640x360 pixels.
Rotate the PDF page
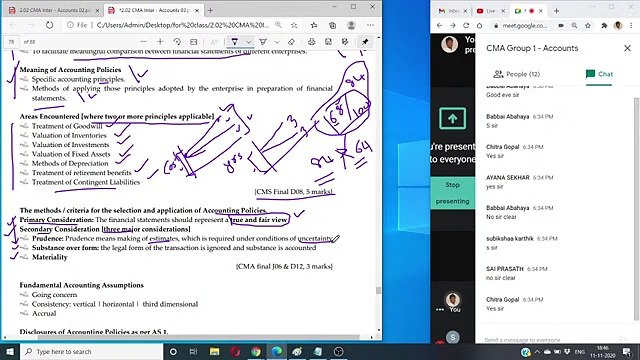(x=177, y=42)
